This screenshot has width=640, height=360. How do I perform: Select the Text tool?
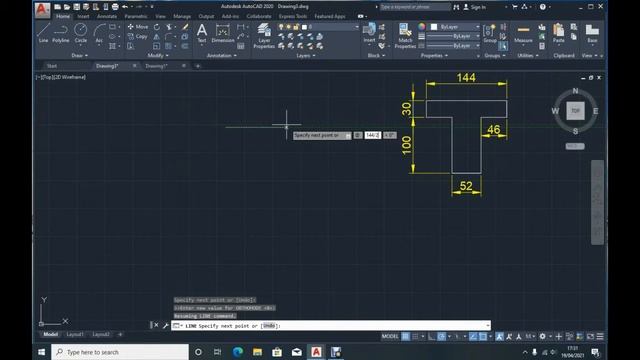click(202, 33)
